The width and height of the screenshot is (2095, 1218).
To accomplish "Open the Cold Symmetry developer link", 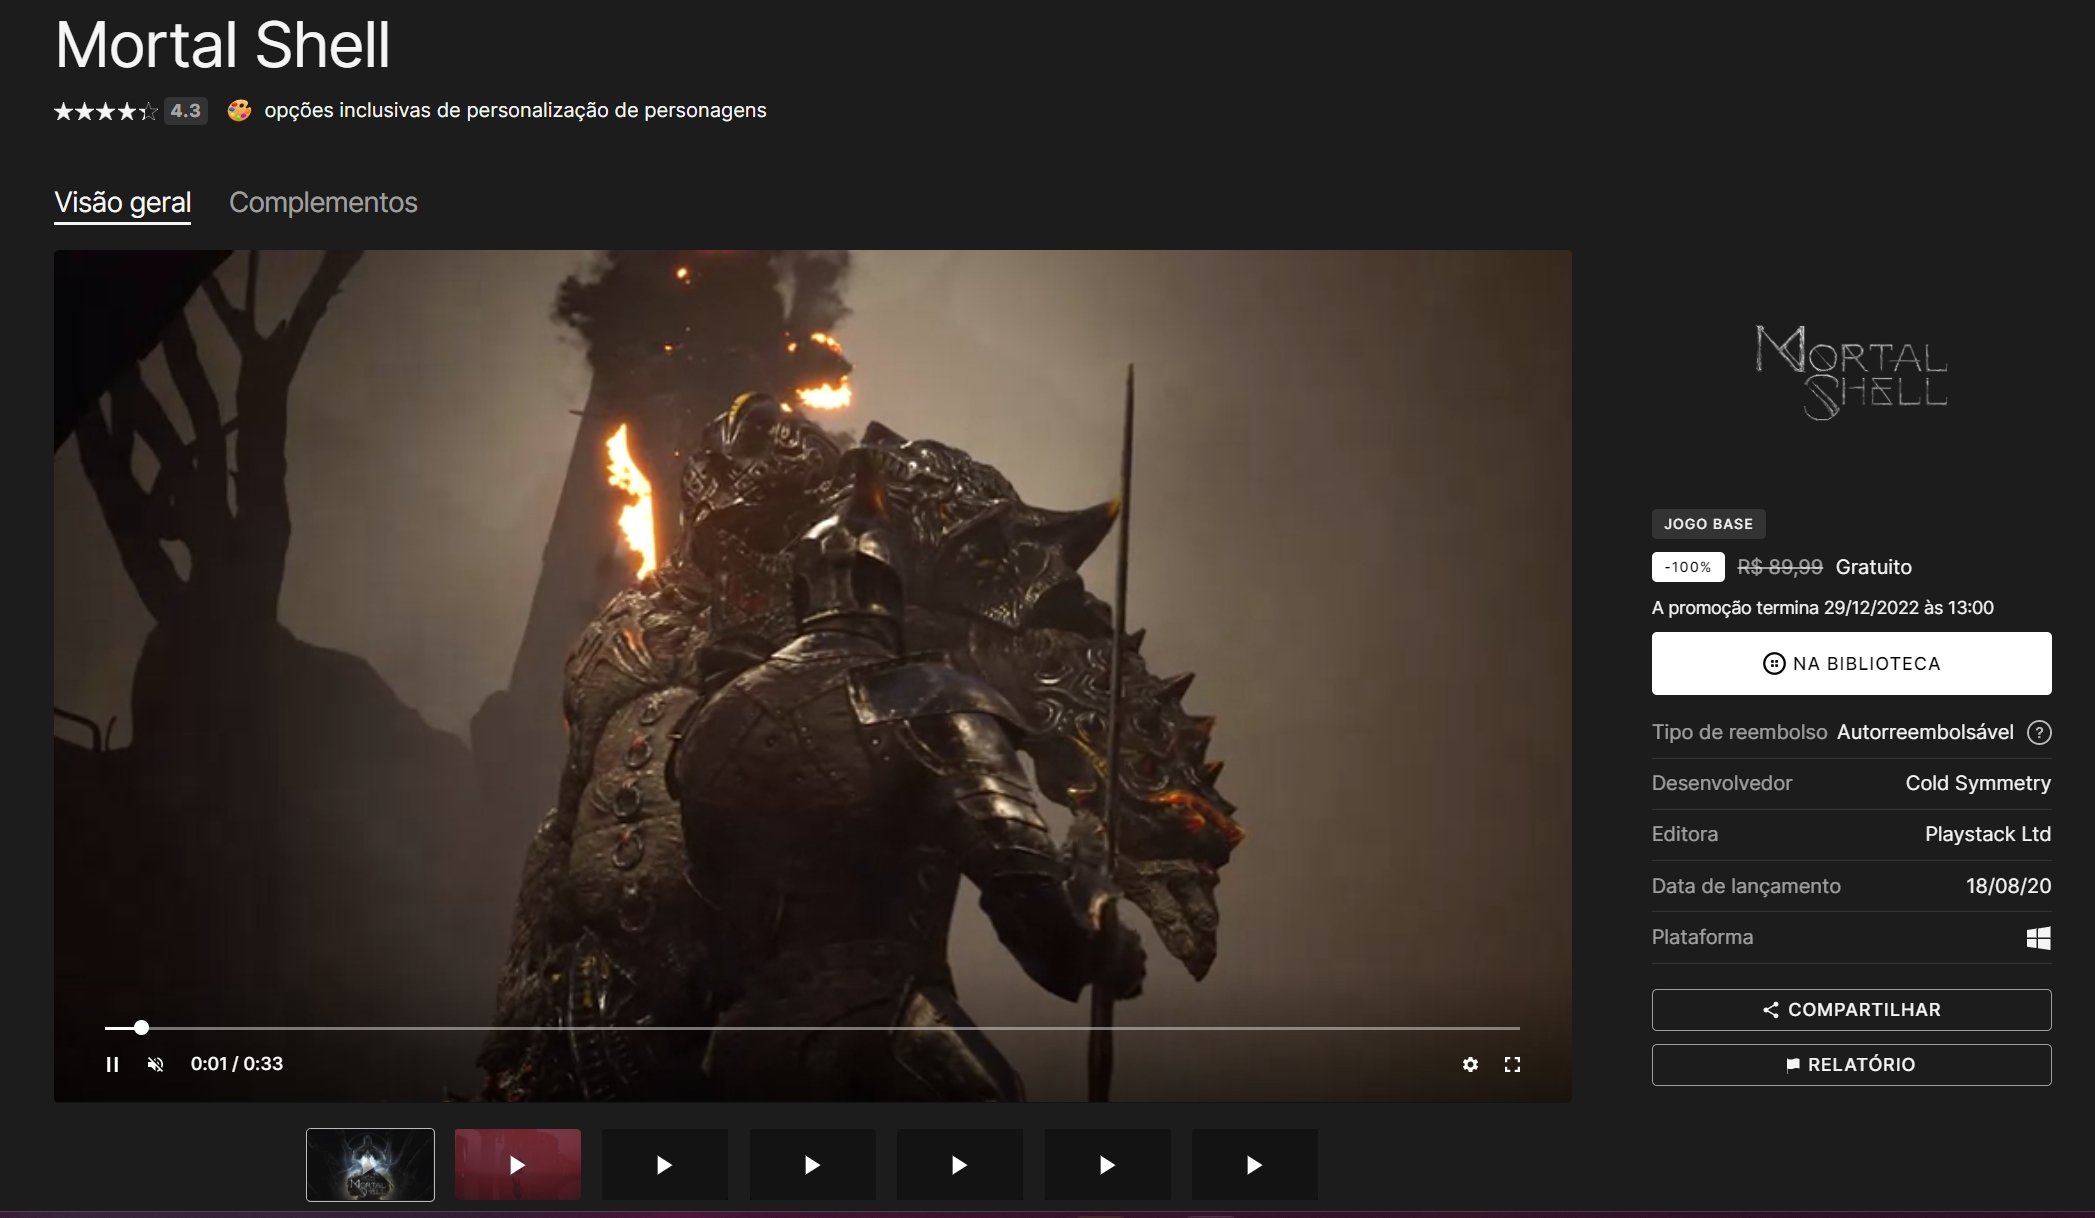I will click(1978, 783).
